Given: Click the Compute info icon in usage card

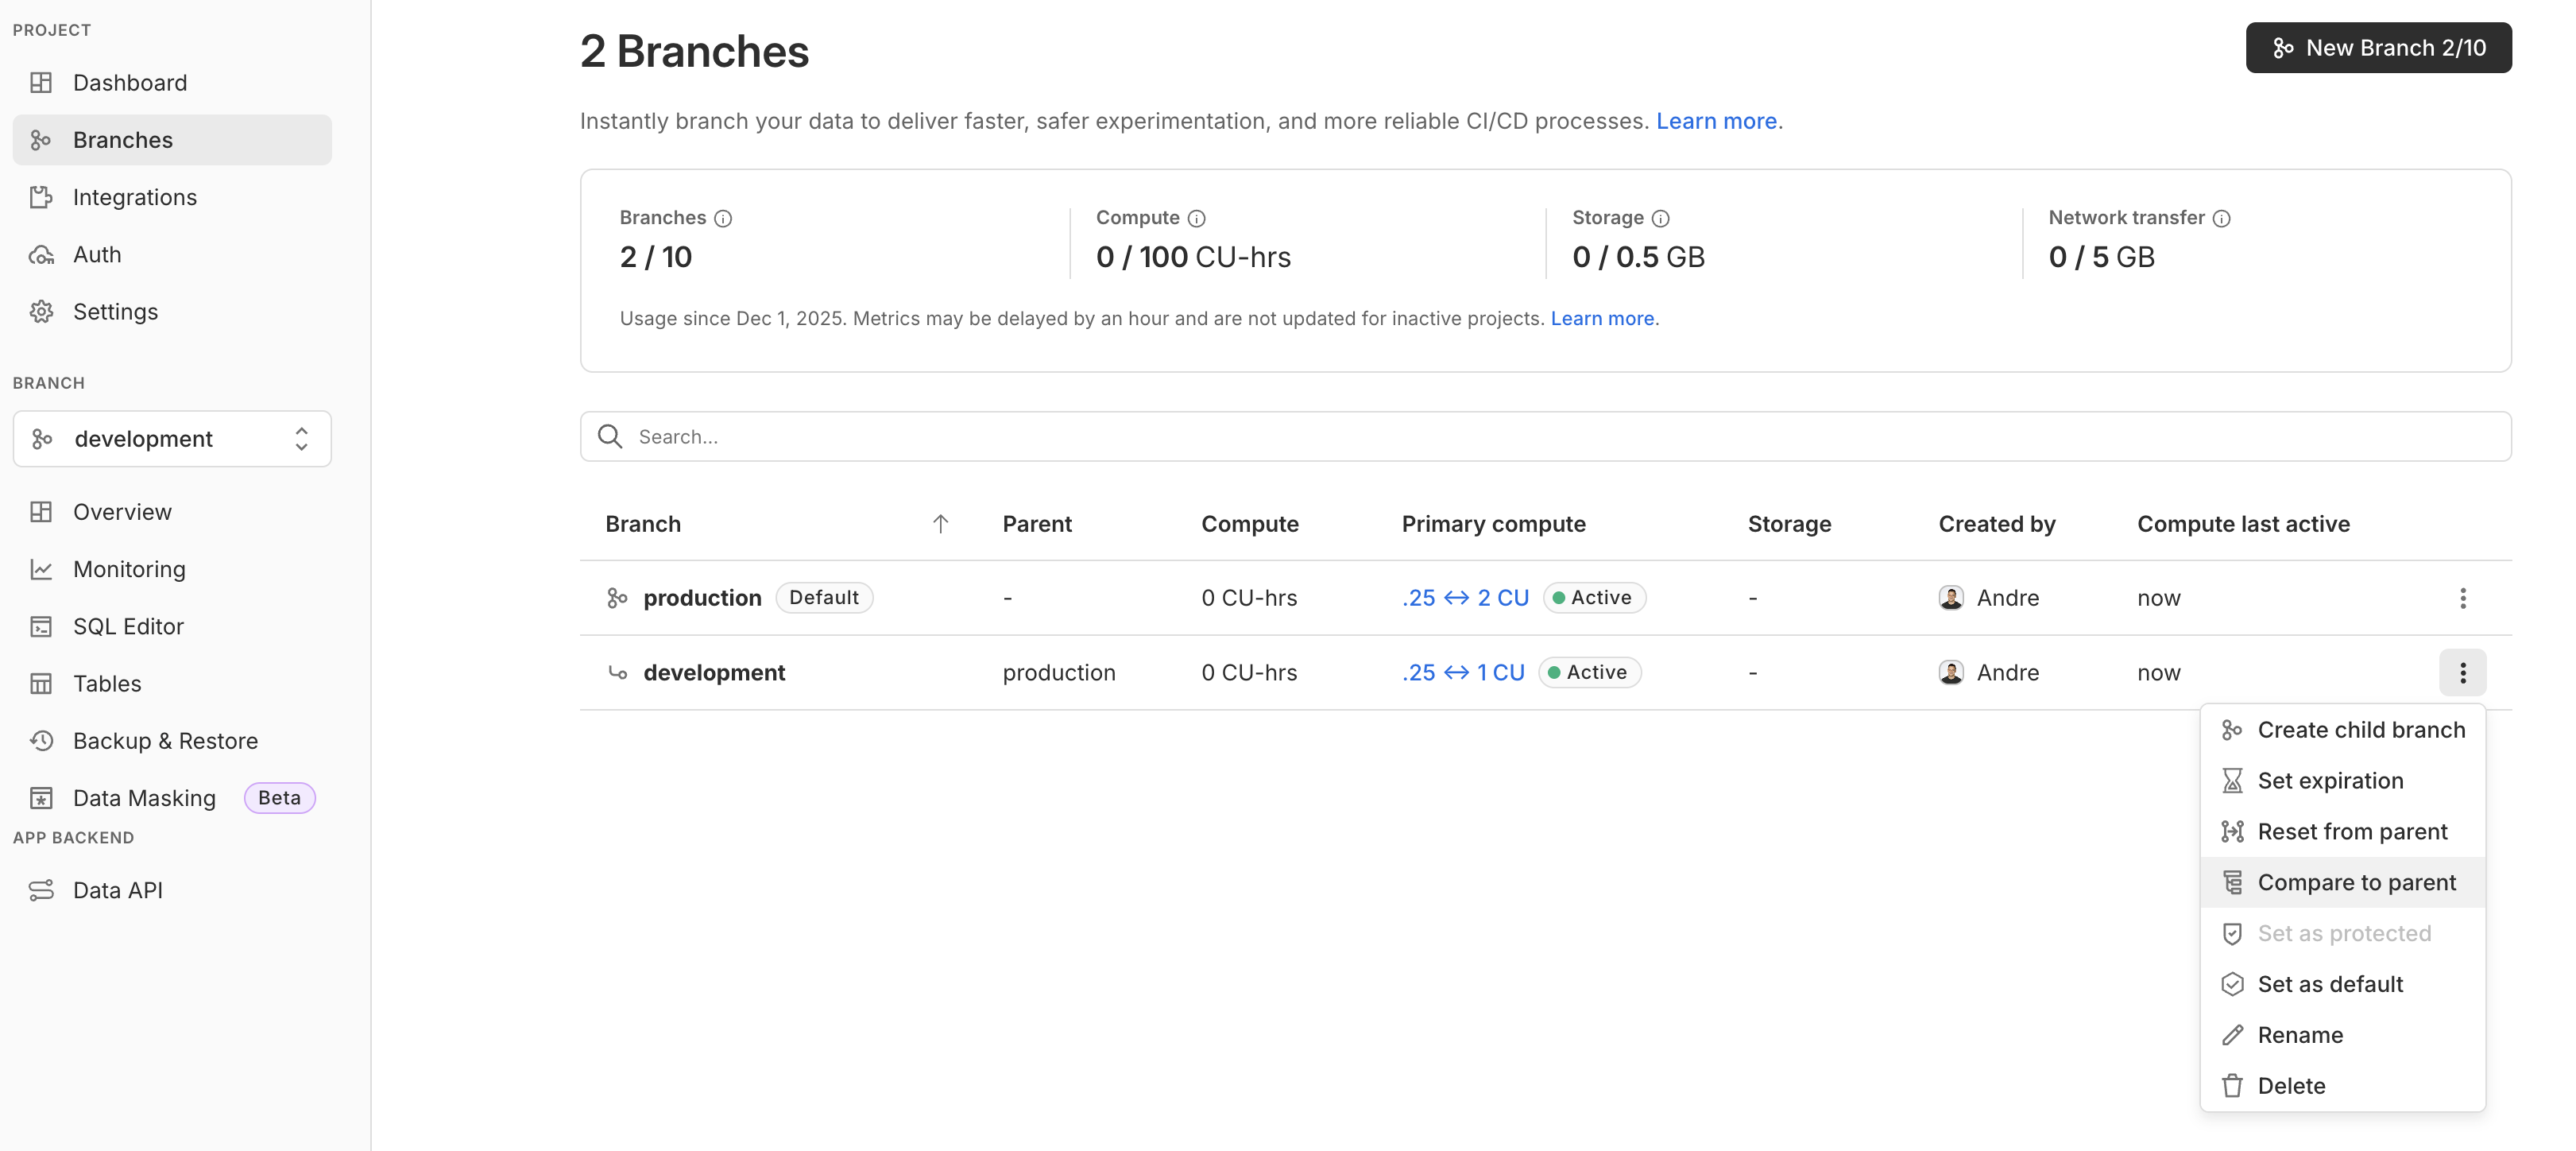Looking at the screenshot, I should click(x=1196, y=218).
